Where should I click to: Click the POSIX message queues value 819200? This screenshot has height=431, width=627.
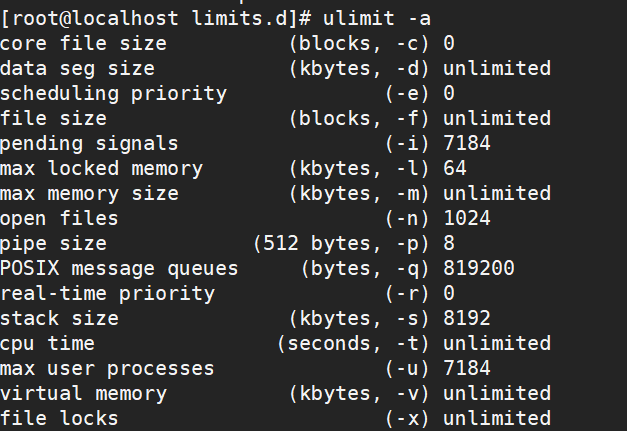pos(479,269)
